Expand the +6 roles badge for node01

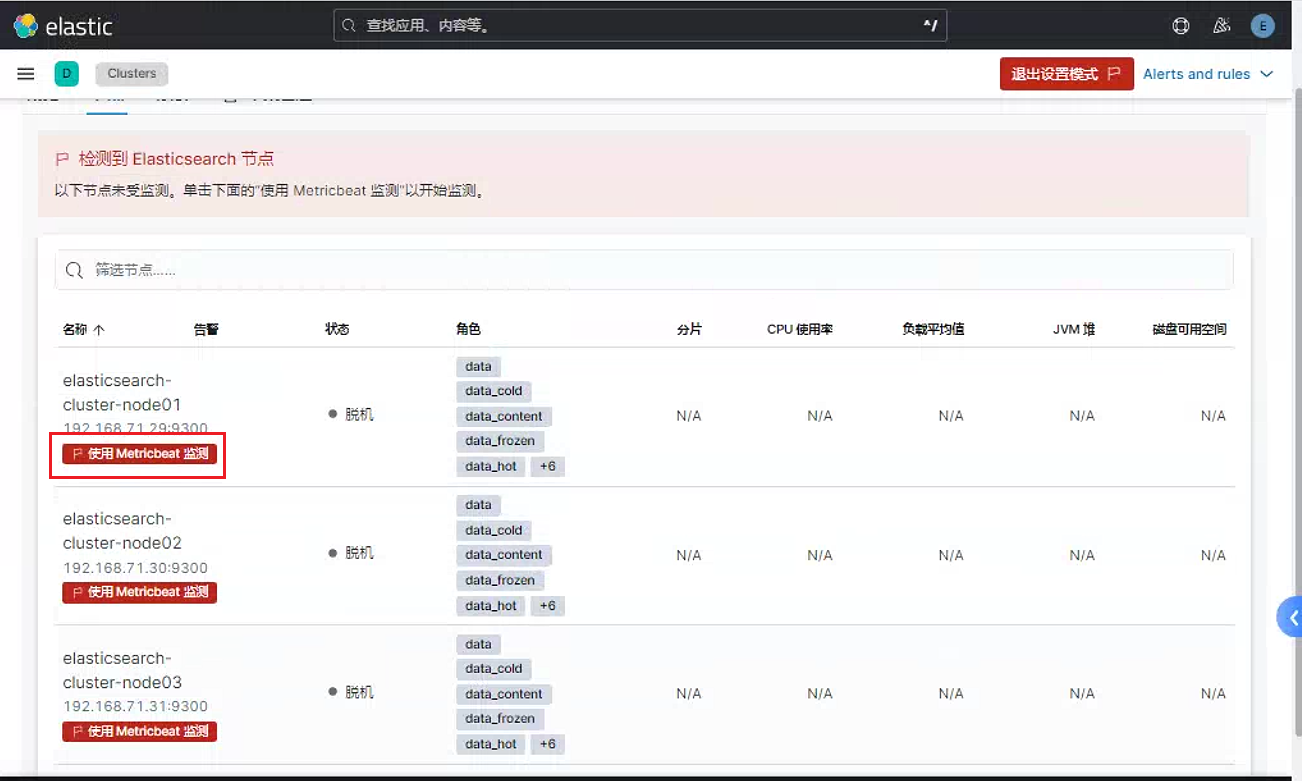click(548, 466)
